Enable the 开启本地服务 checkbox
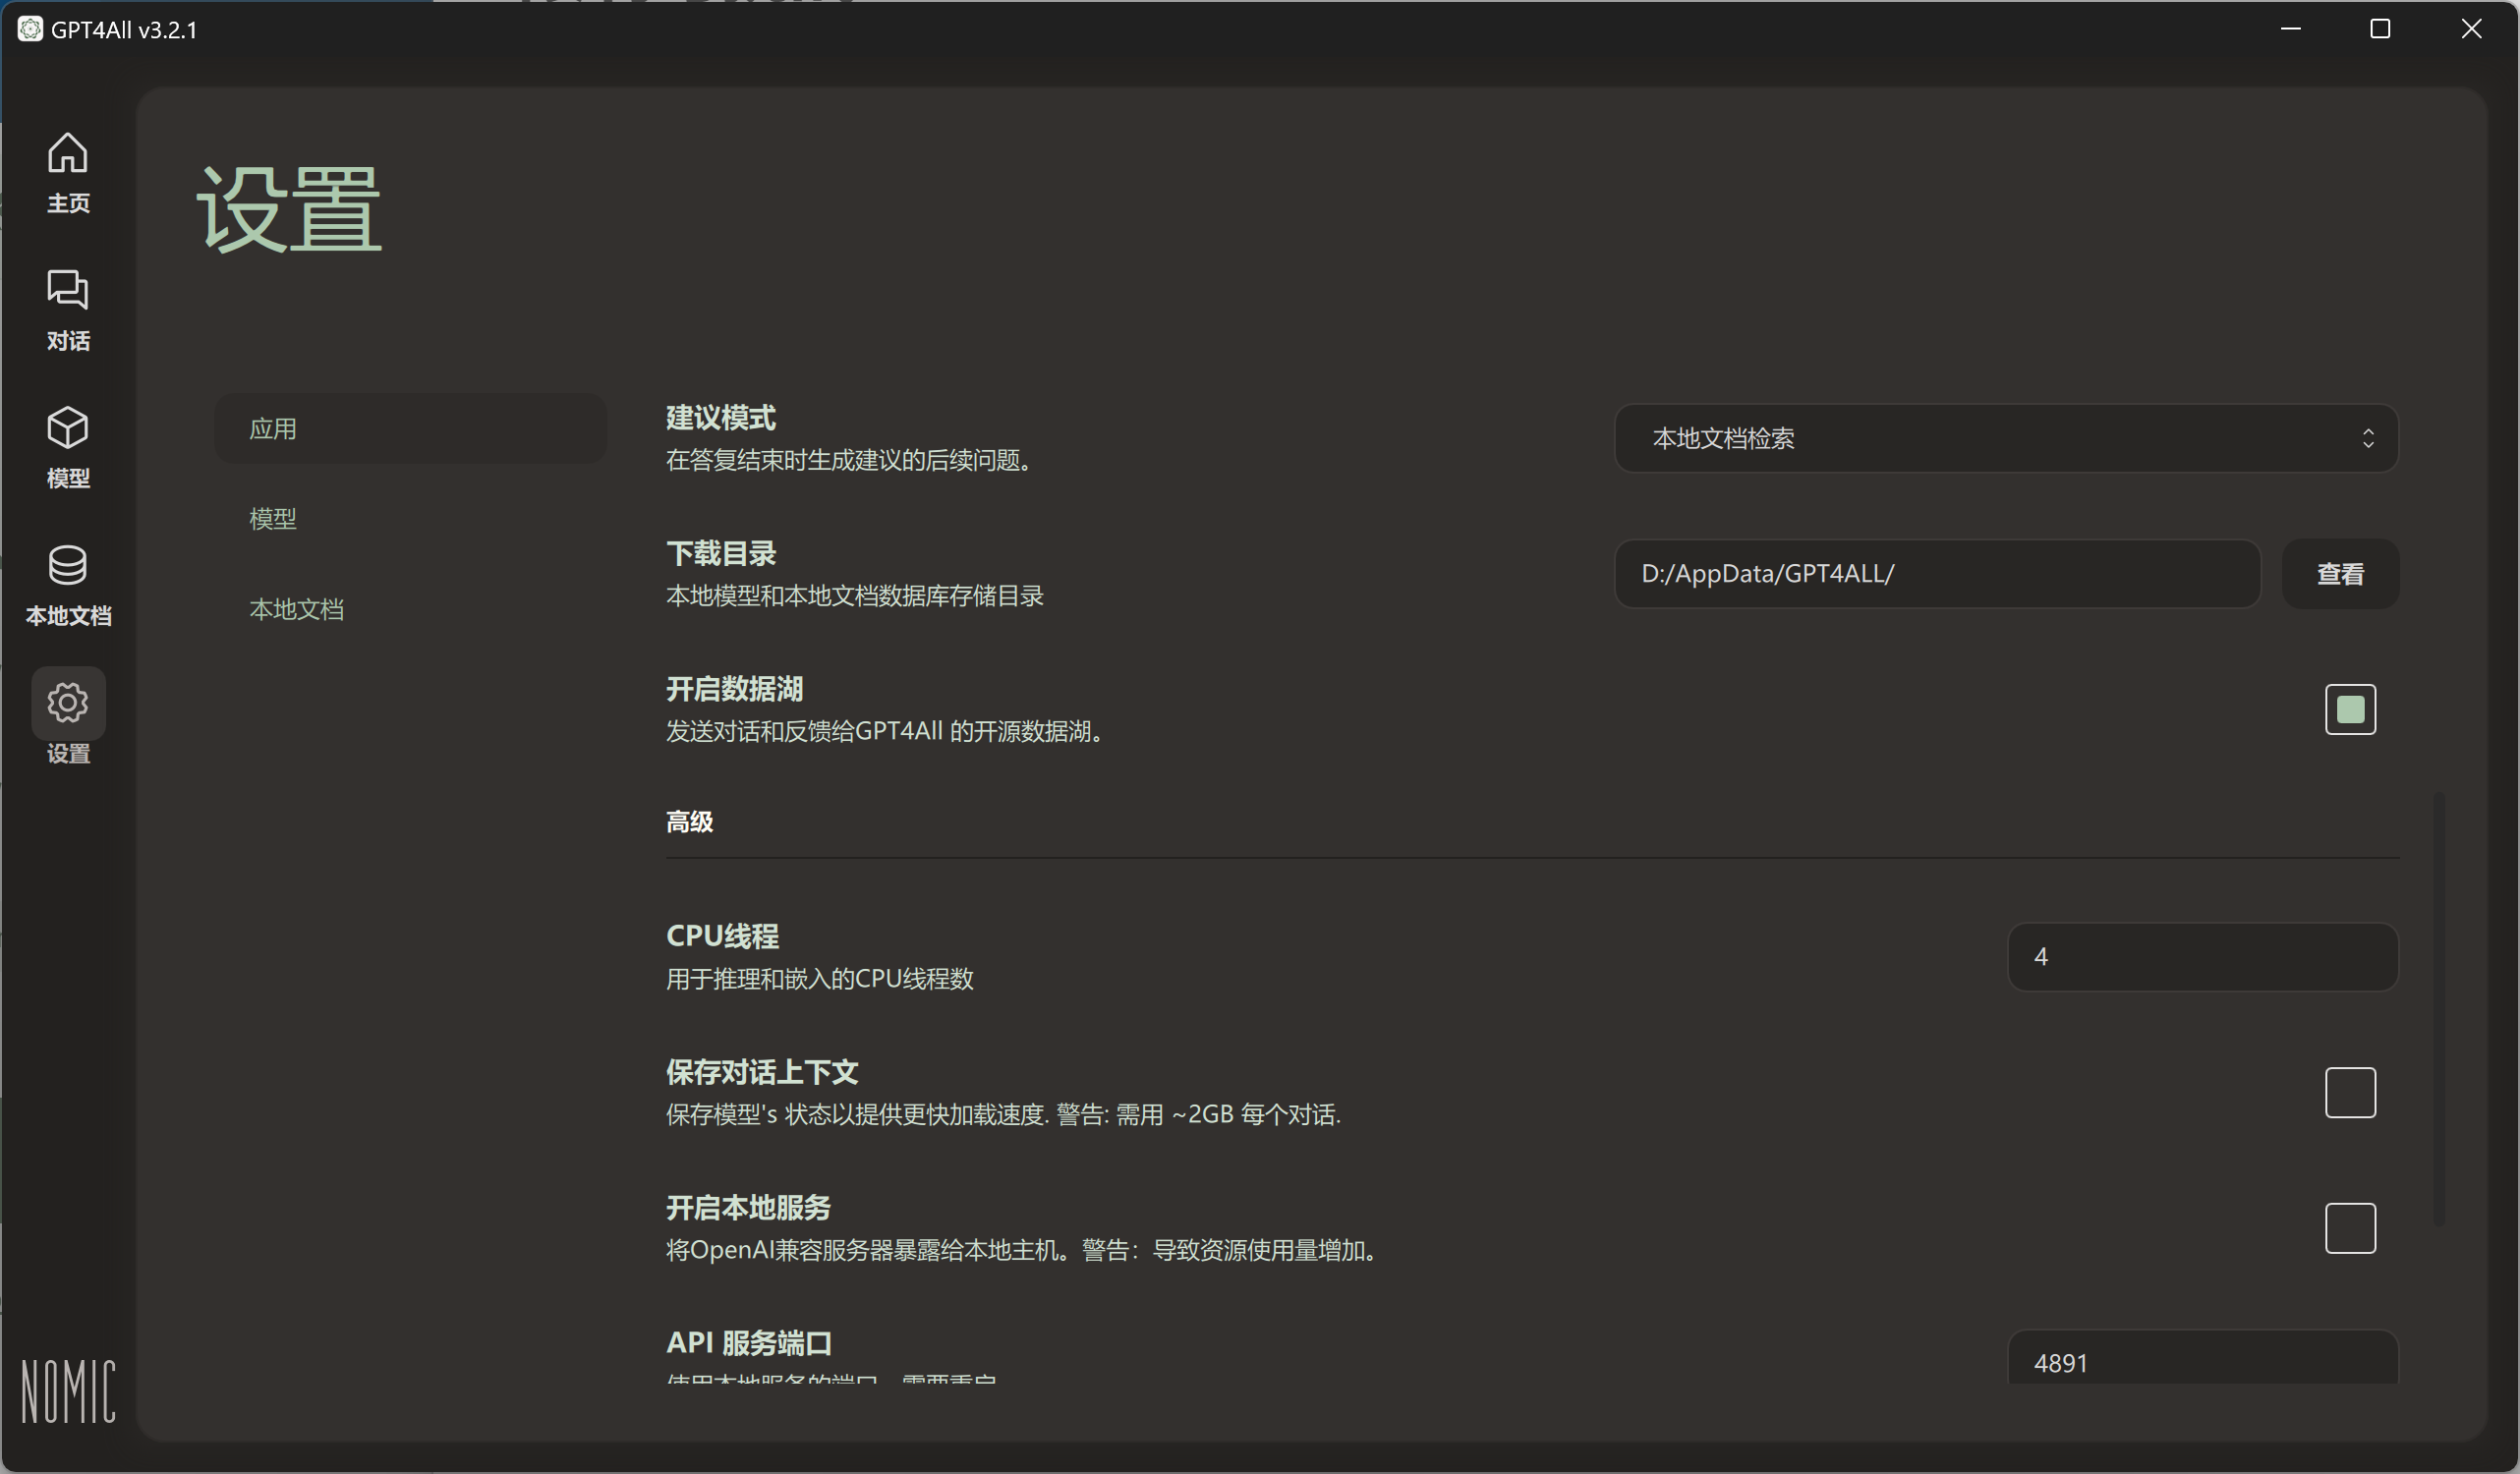The height and width of the screenshot is (1474, 2520). pos(2350,1229)
